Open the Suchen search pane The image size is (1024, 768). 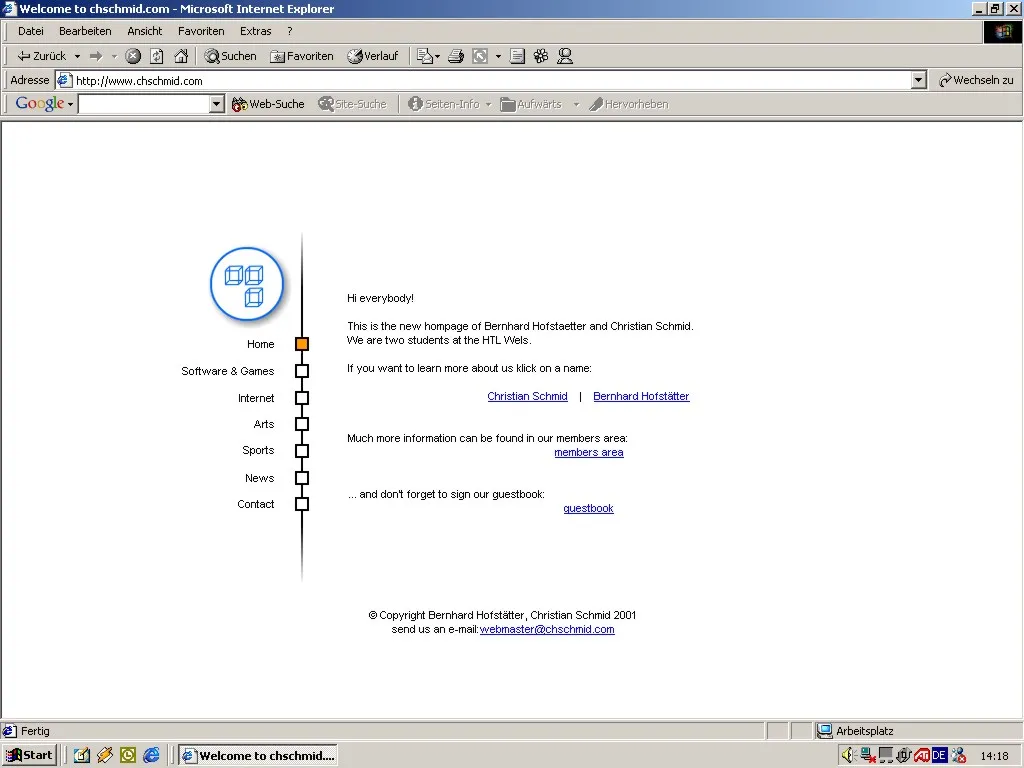click(231, 56)
